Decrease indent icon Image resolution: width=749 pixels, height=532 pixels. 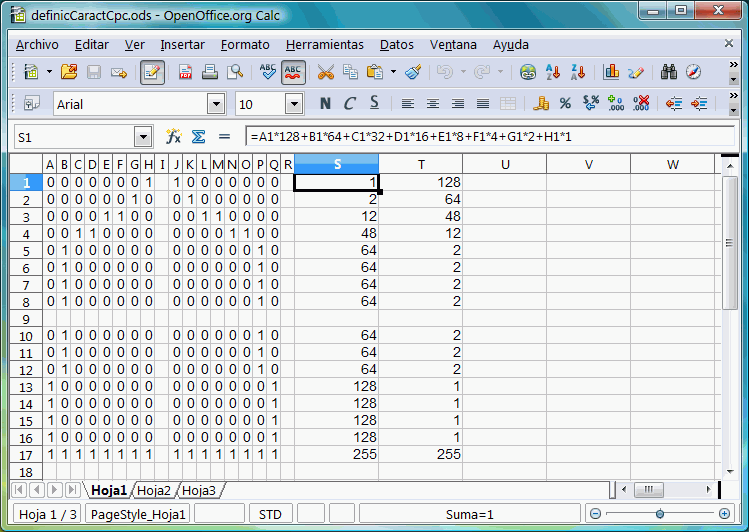coord(674,103)
